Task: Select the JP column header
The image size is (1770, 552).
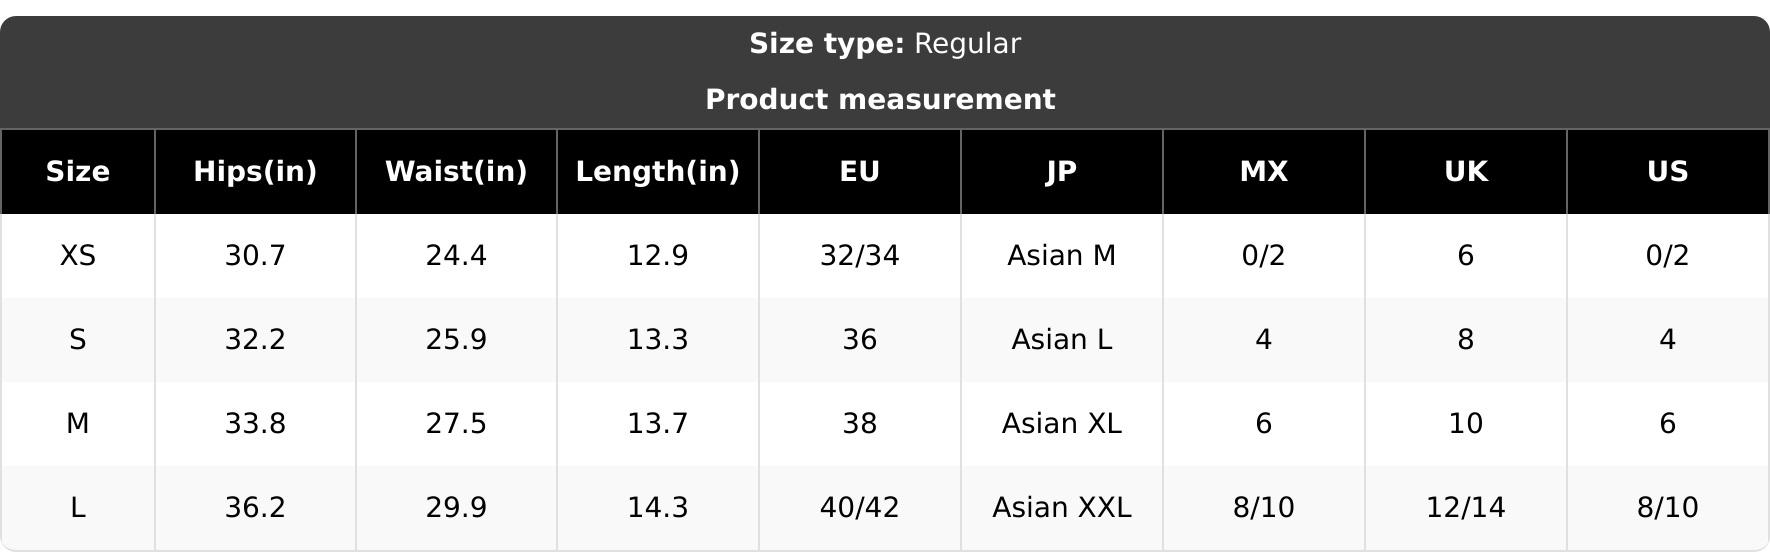Action: [x=1062, y=172]
